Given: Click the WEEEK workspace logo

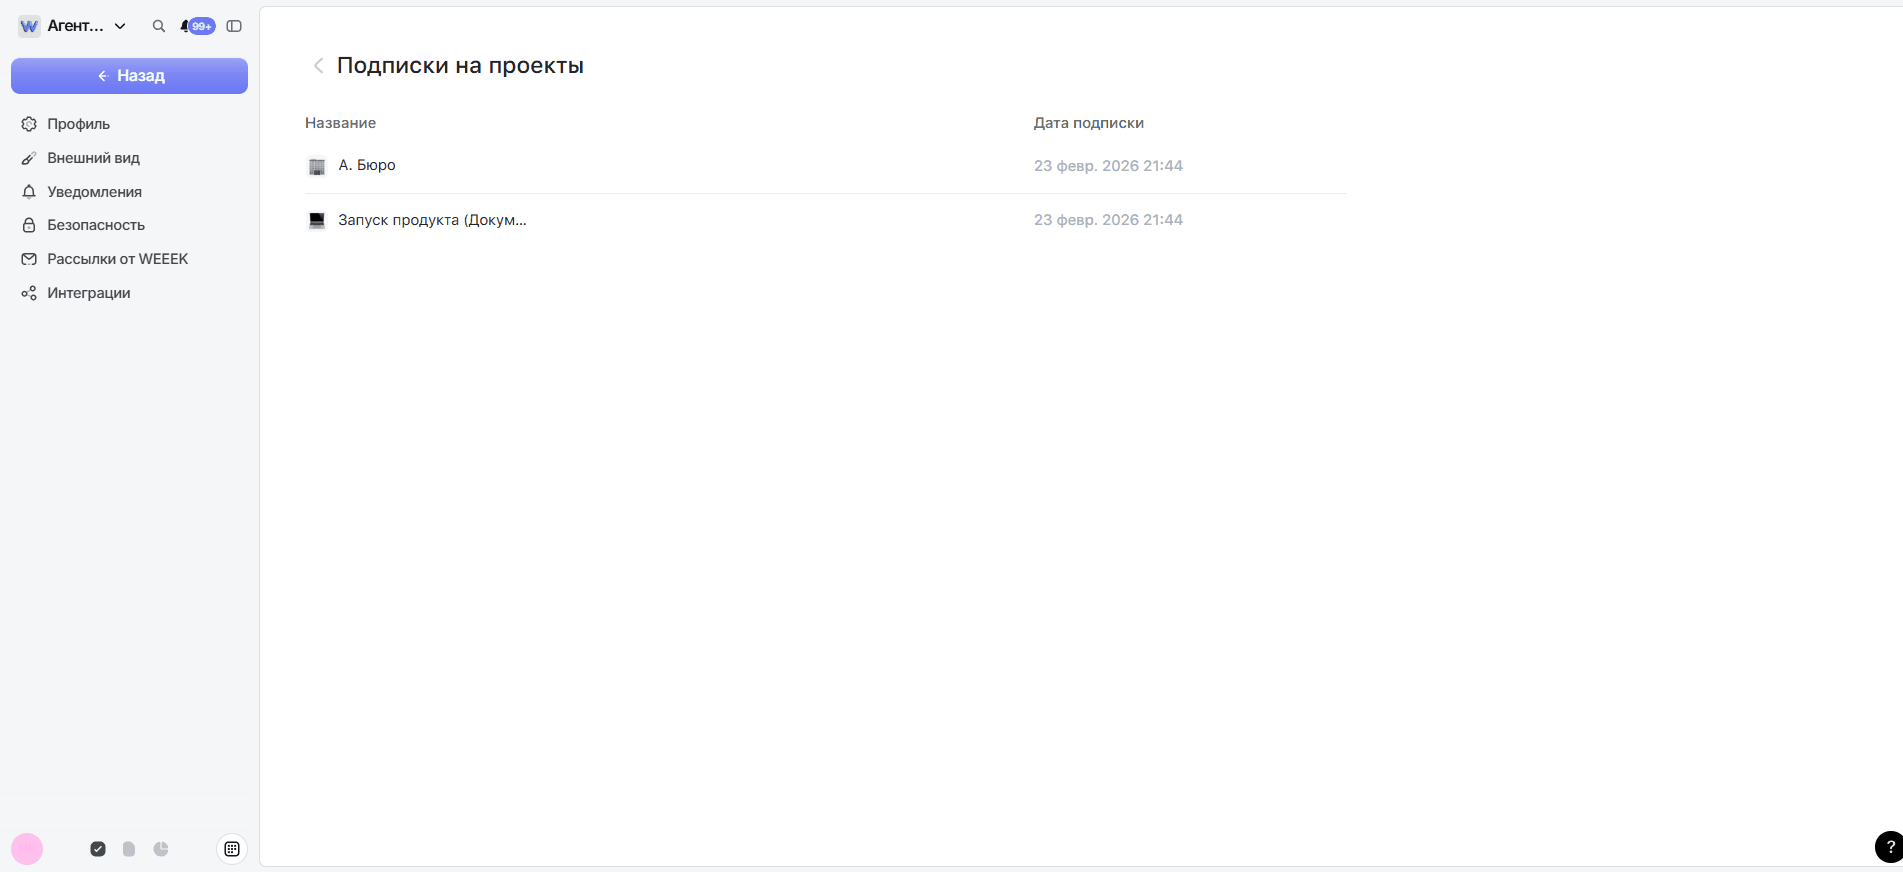Looking at the screenshot, I should coord(29,27).
